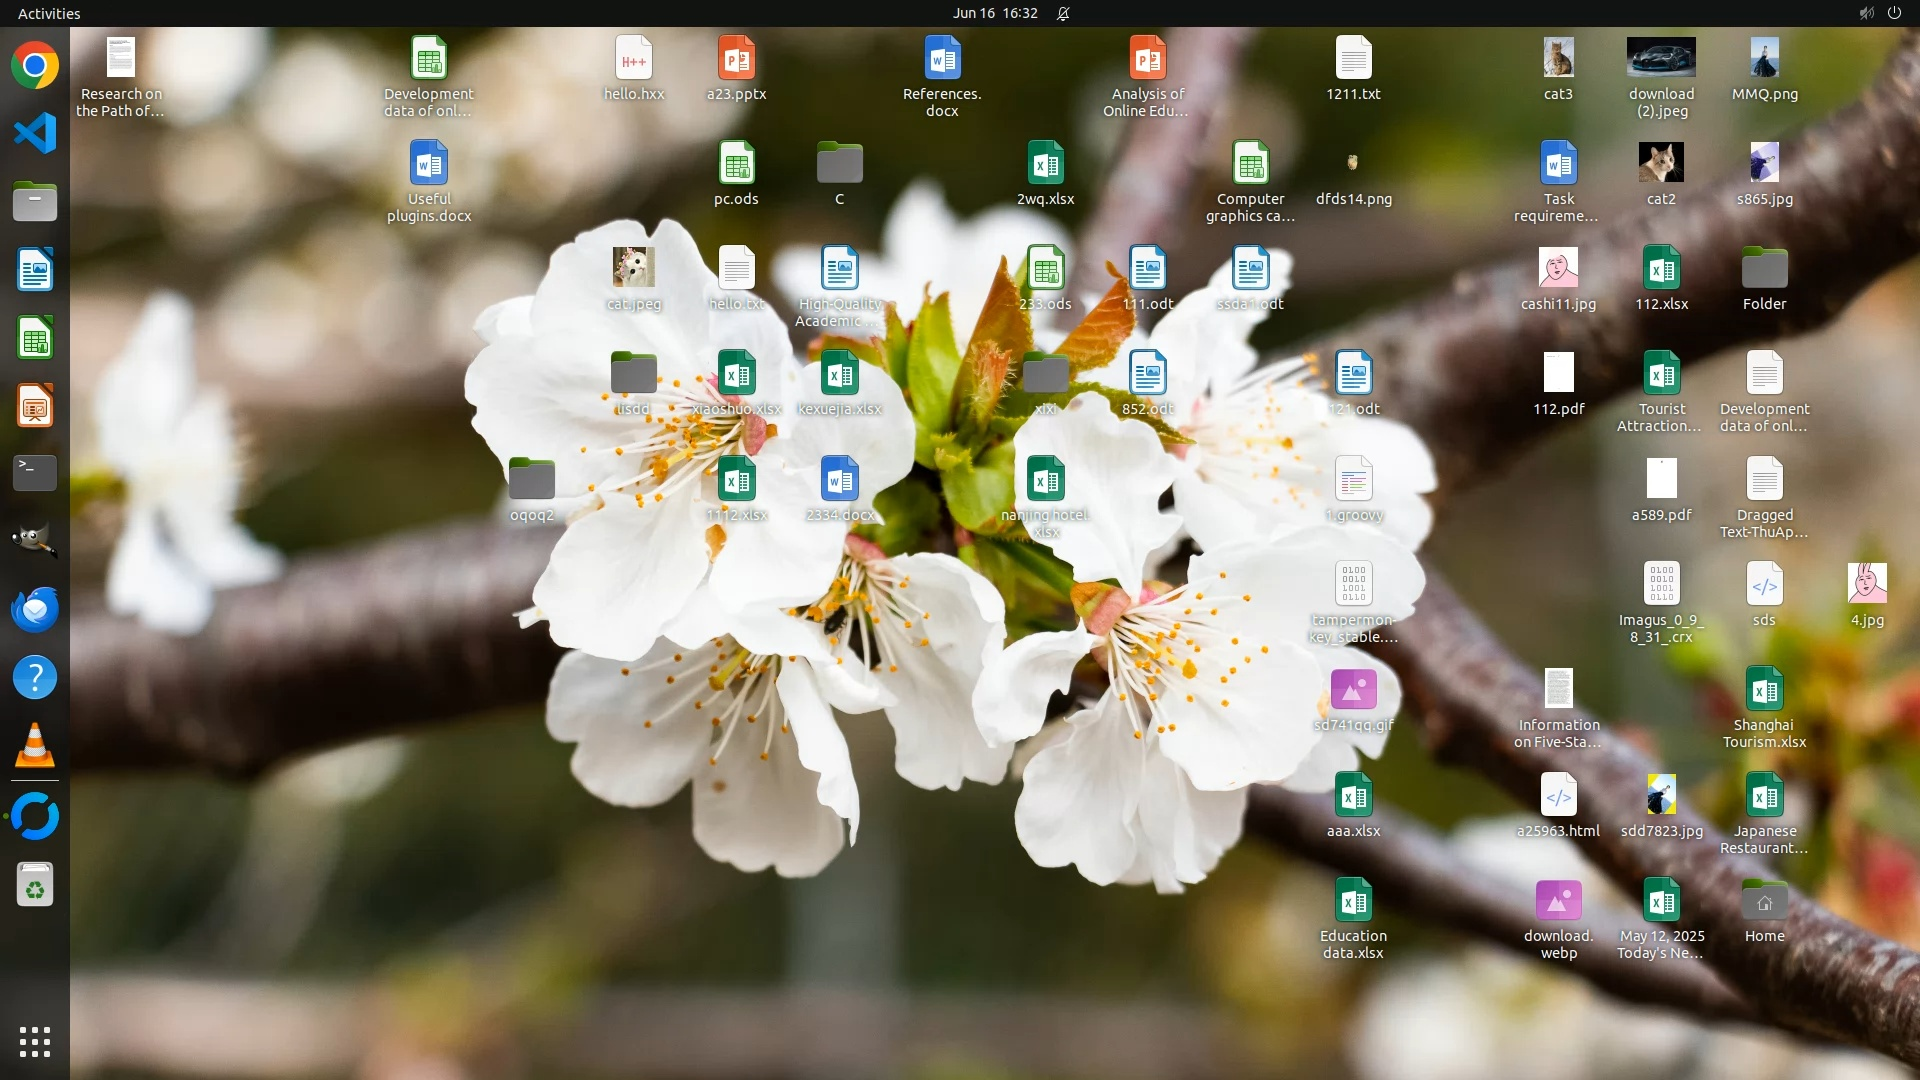Launch LibreOffice Impress from the dock
Image resolution: width=1920 pixels, height=1080 pixels.
coord(35,406)
